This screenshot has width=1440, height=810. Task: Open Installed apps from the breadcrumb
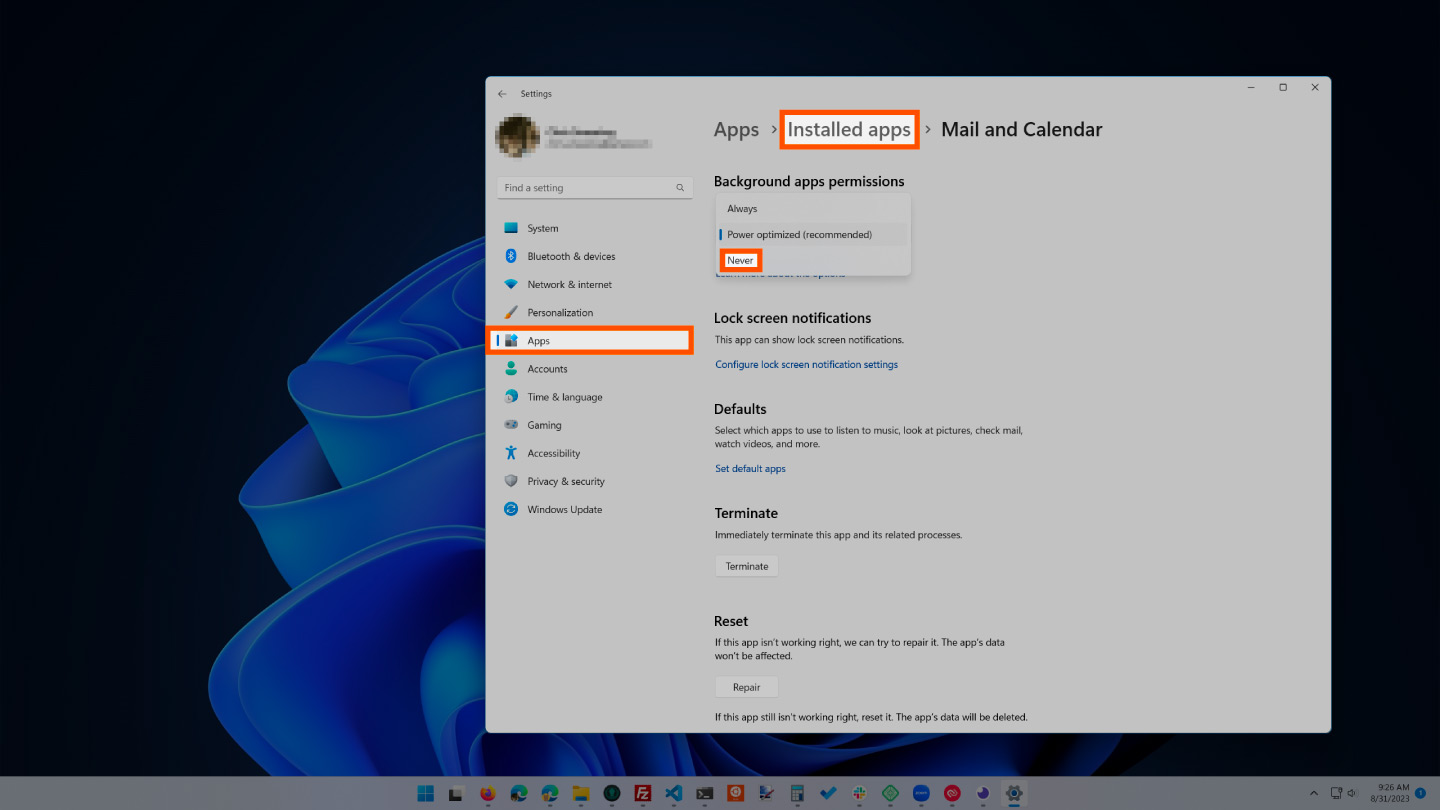[849, 129]
